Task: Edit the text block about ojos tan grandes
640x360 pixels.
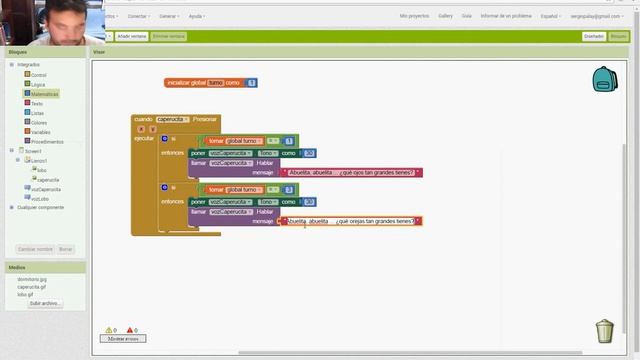Action: coord(351,173)
